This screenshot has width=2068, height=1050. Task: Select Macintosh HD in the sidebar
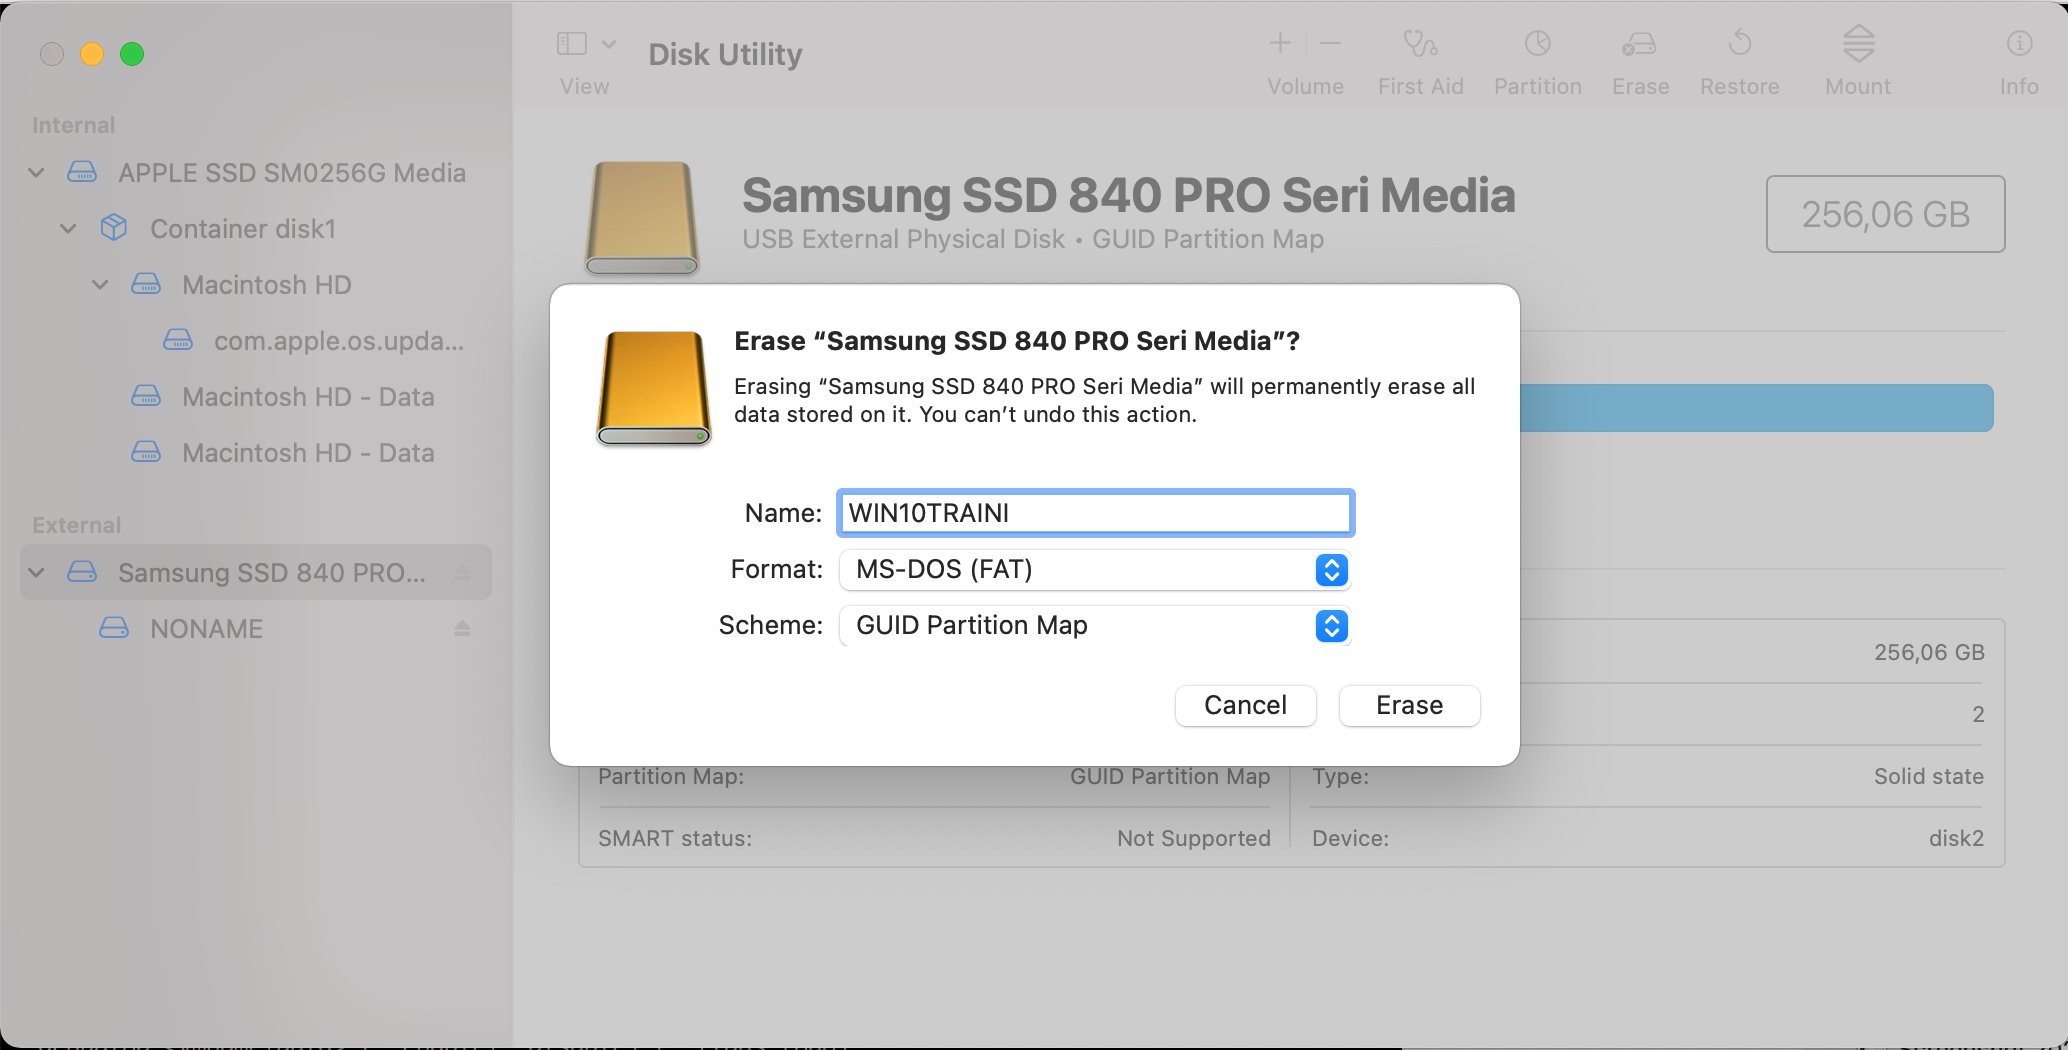(x=267, y=285)
